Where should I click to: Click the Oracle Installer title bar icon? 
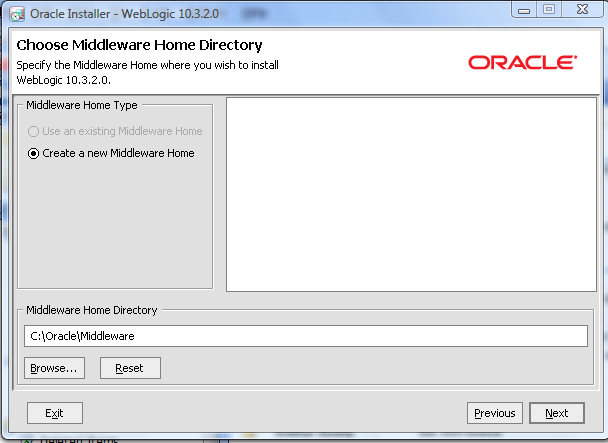pos(17,14)
